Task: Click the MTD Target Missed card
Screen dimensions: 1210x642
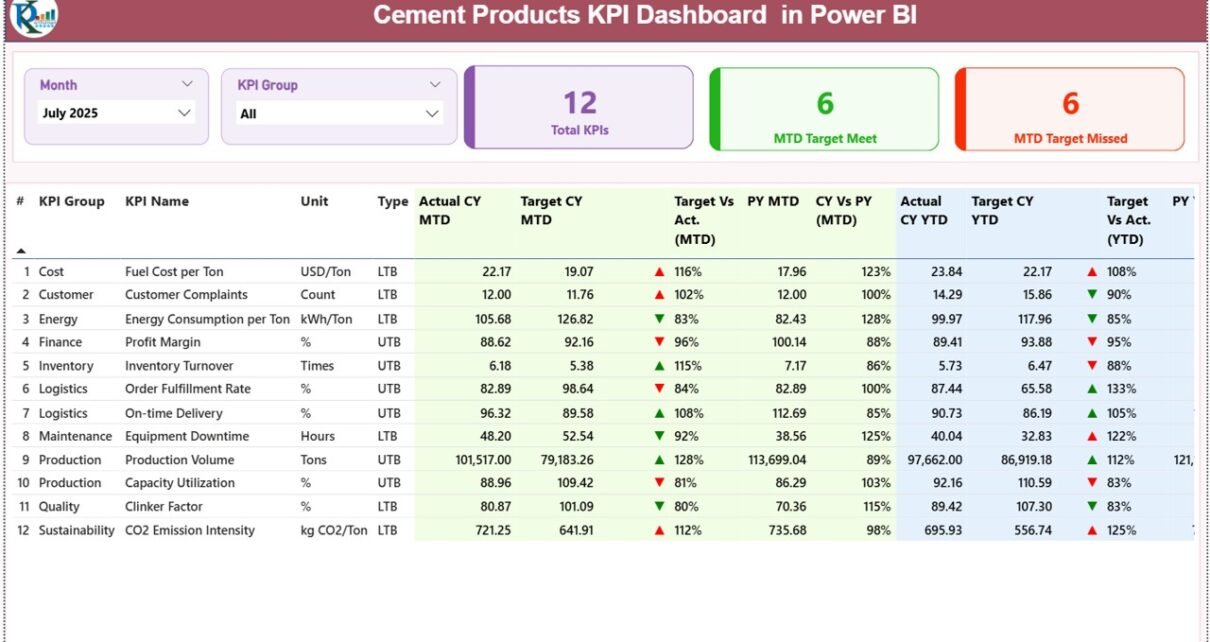Action: click(x=1070, y=109)
